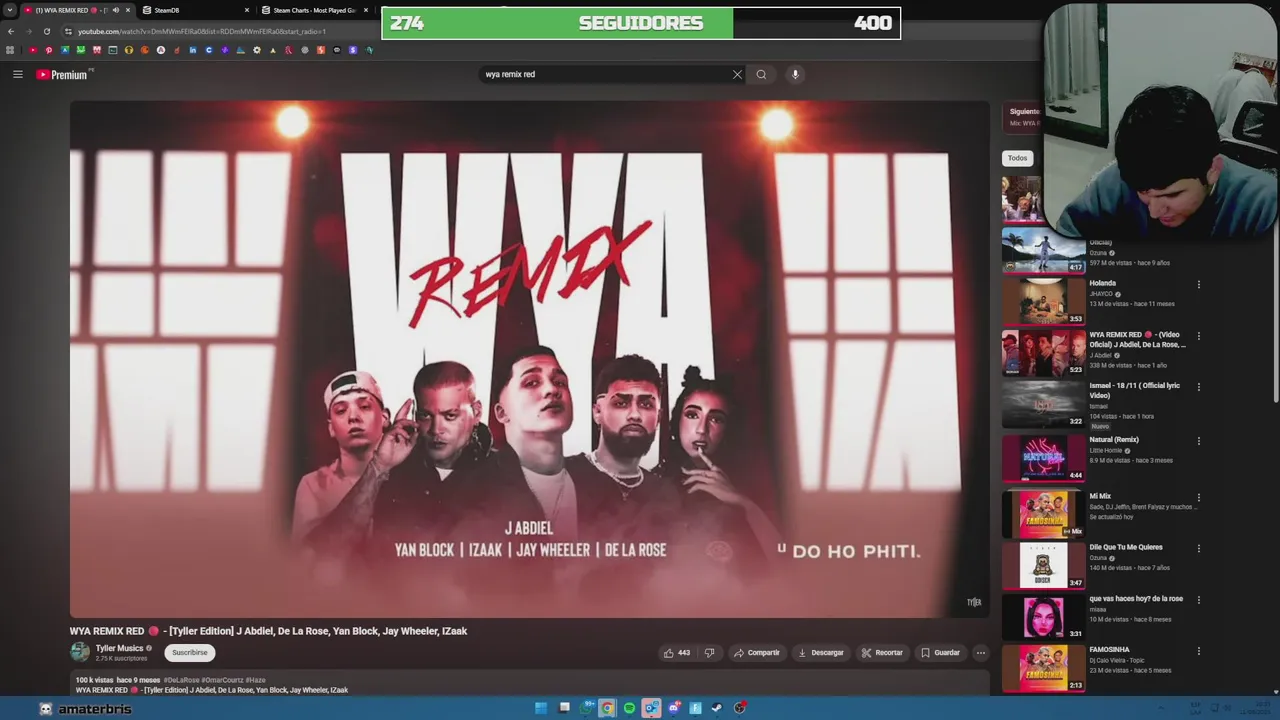Image resolution: width=1280 pixels, height=720 pixels.
Task: Open the Tyller Musics channel name
Action: pyautogui.click(x=119, y=648)
